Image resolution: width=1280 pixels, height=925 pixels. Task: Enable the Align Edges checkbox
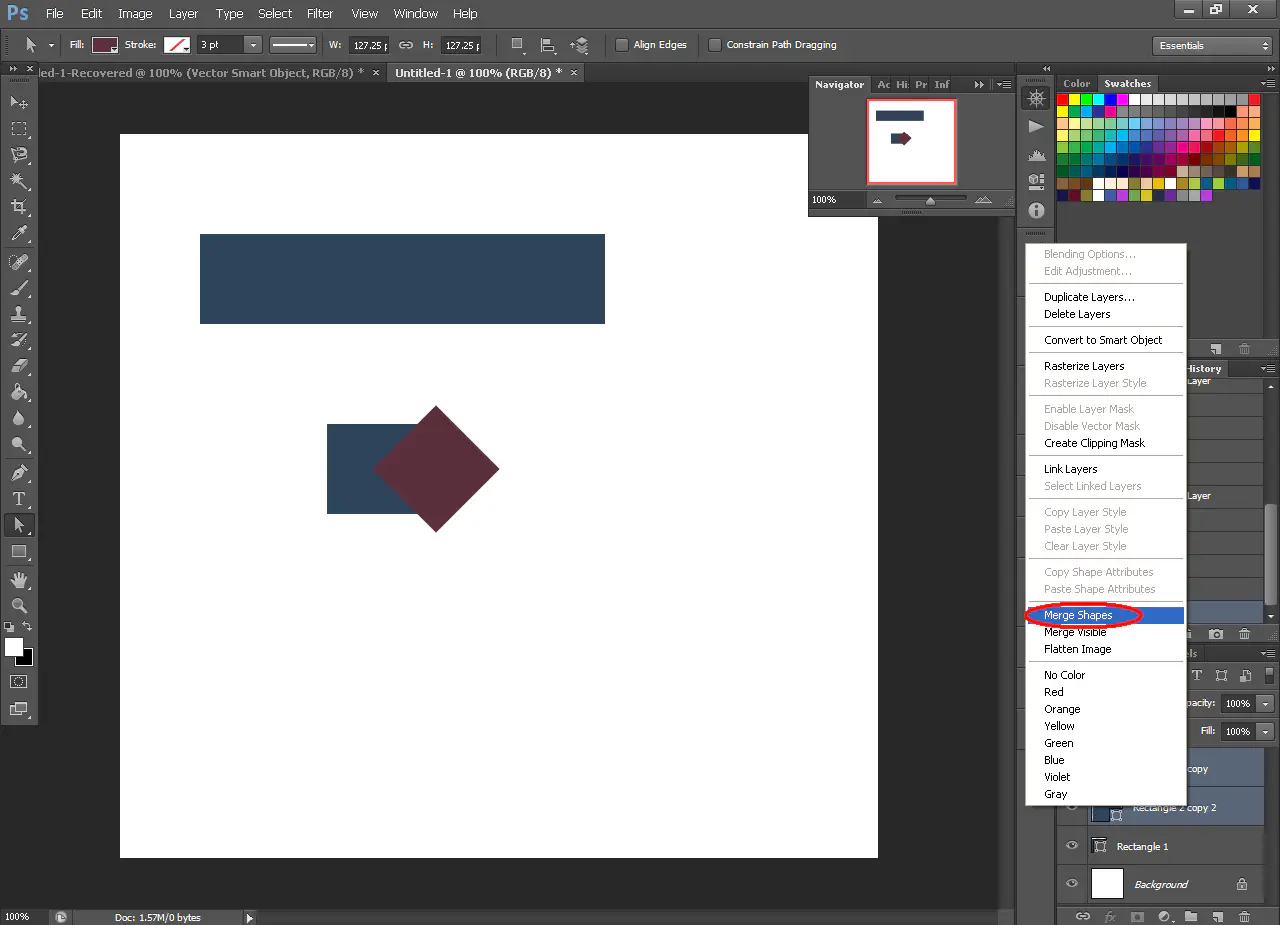click(x=622, y=45)
